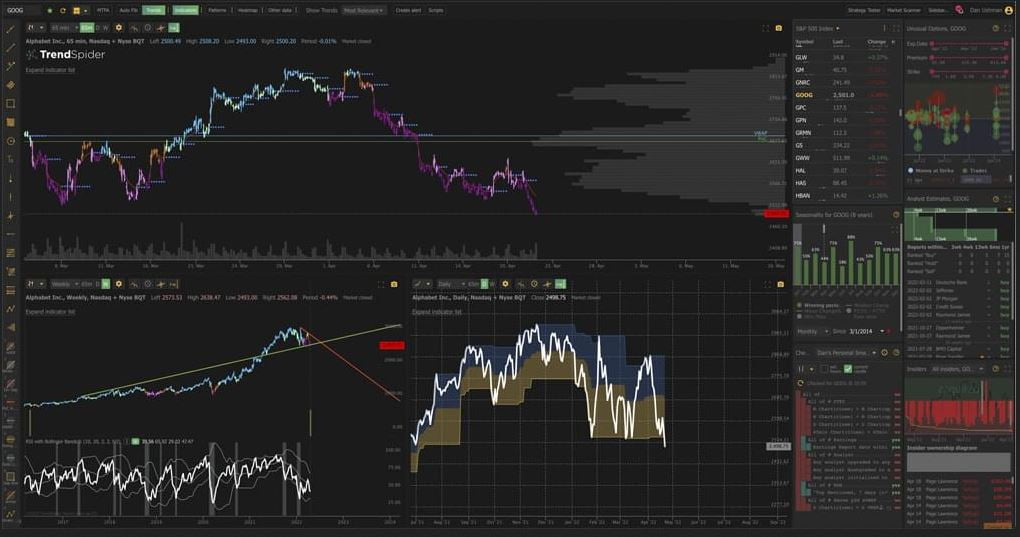Uncheck the green checked checkbox in checklist panel
This screenshot has height=537, width=1020.
point(848,369)
